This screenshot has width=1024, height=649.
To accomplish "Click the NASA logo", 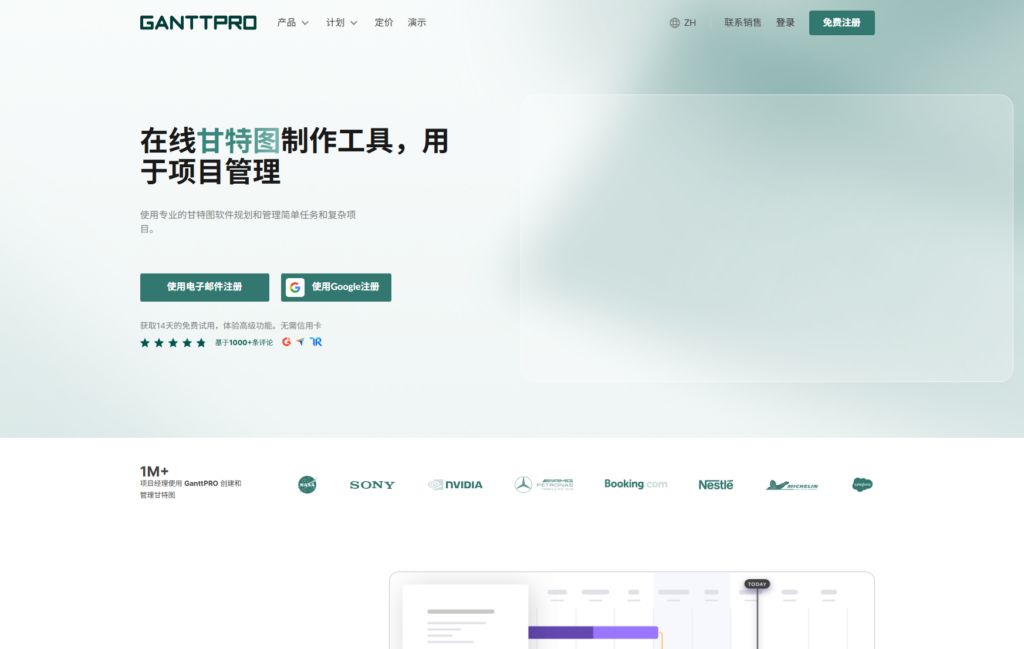I will coord(307,484).
